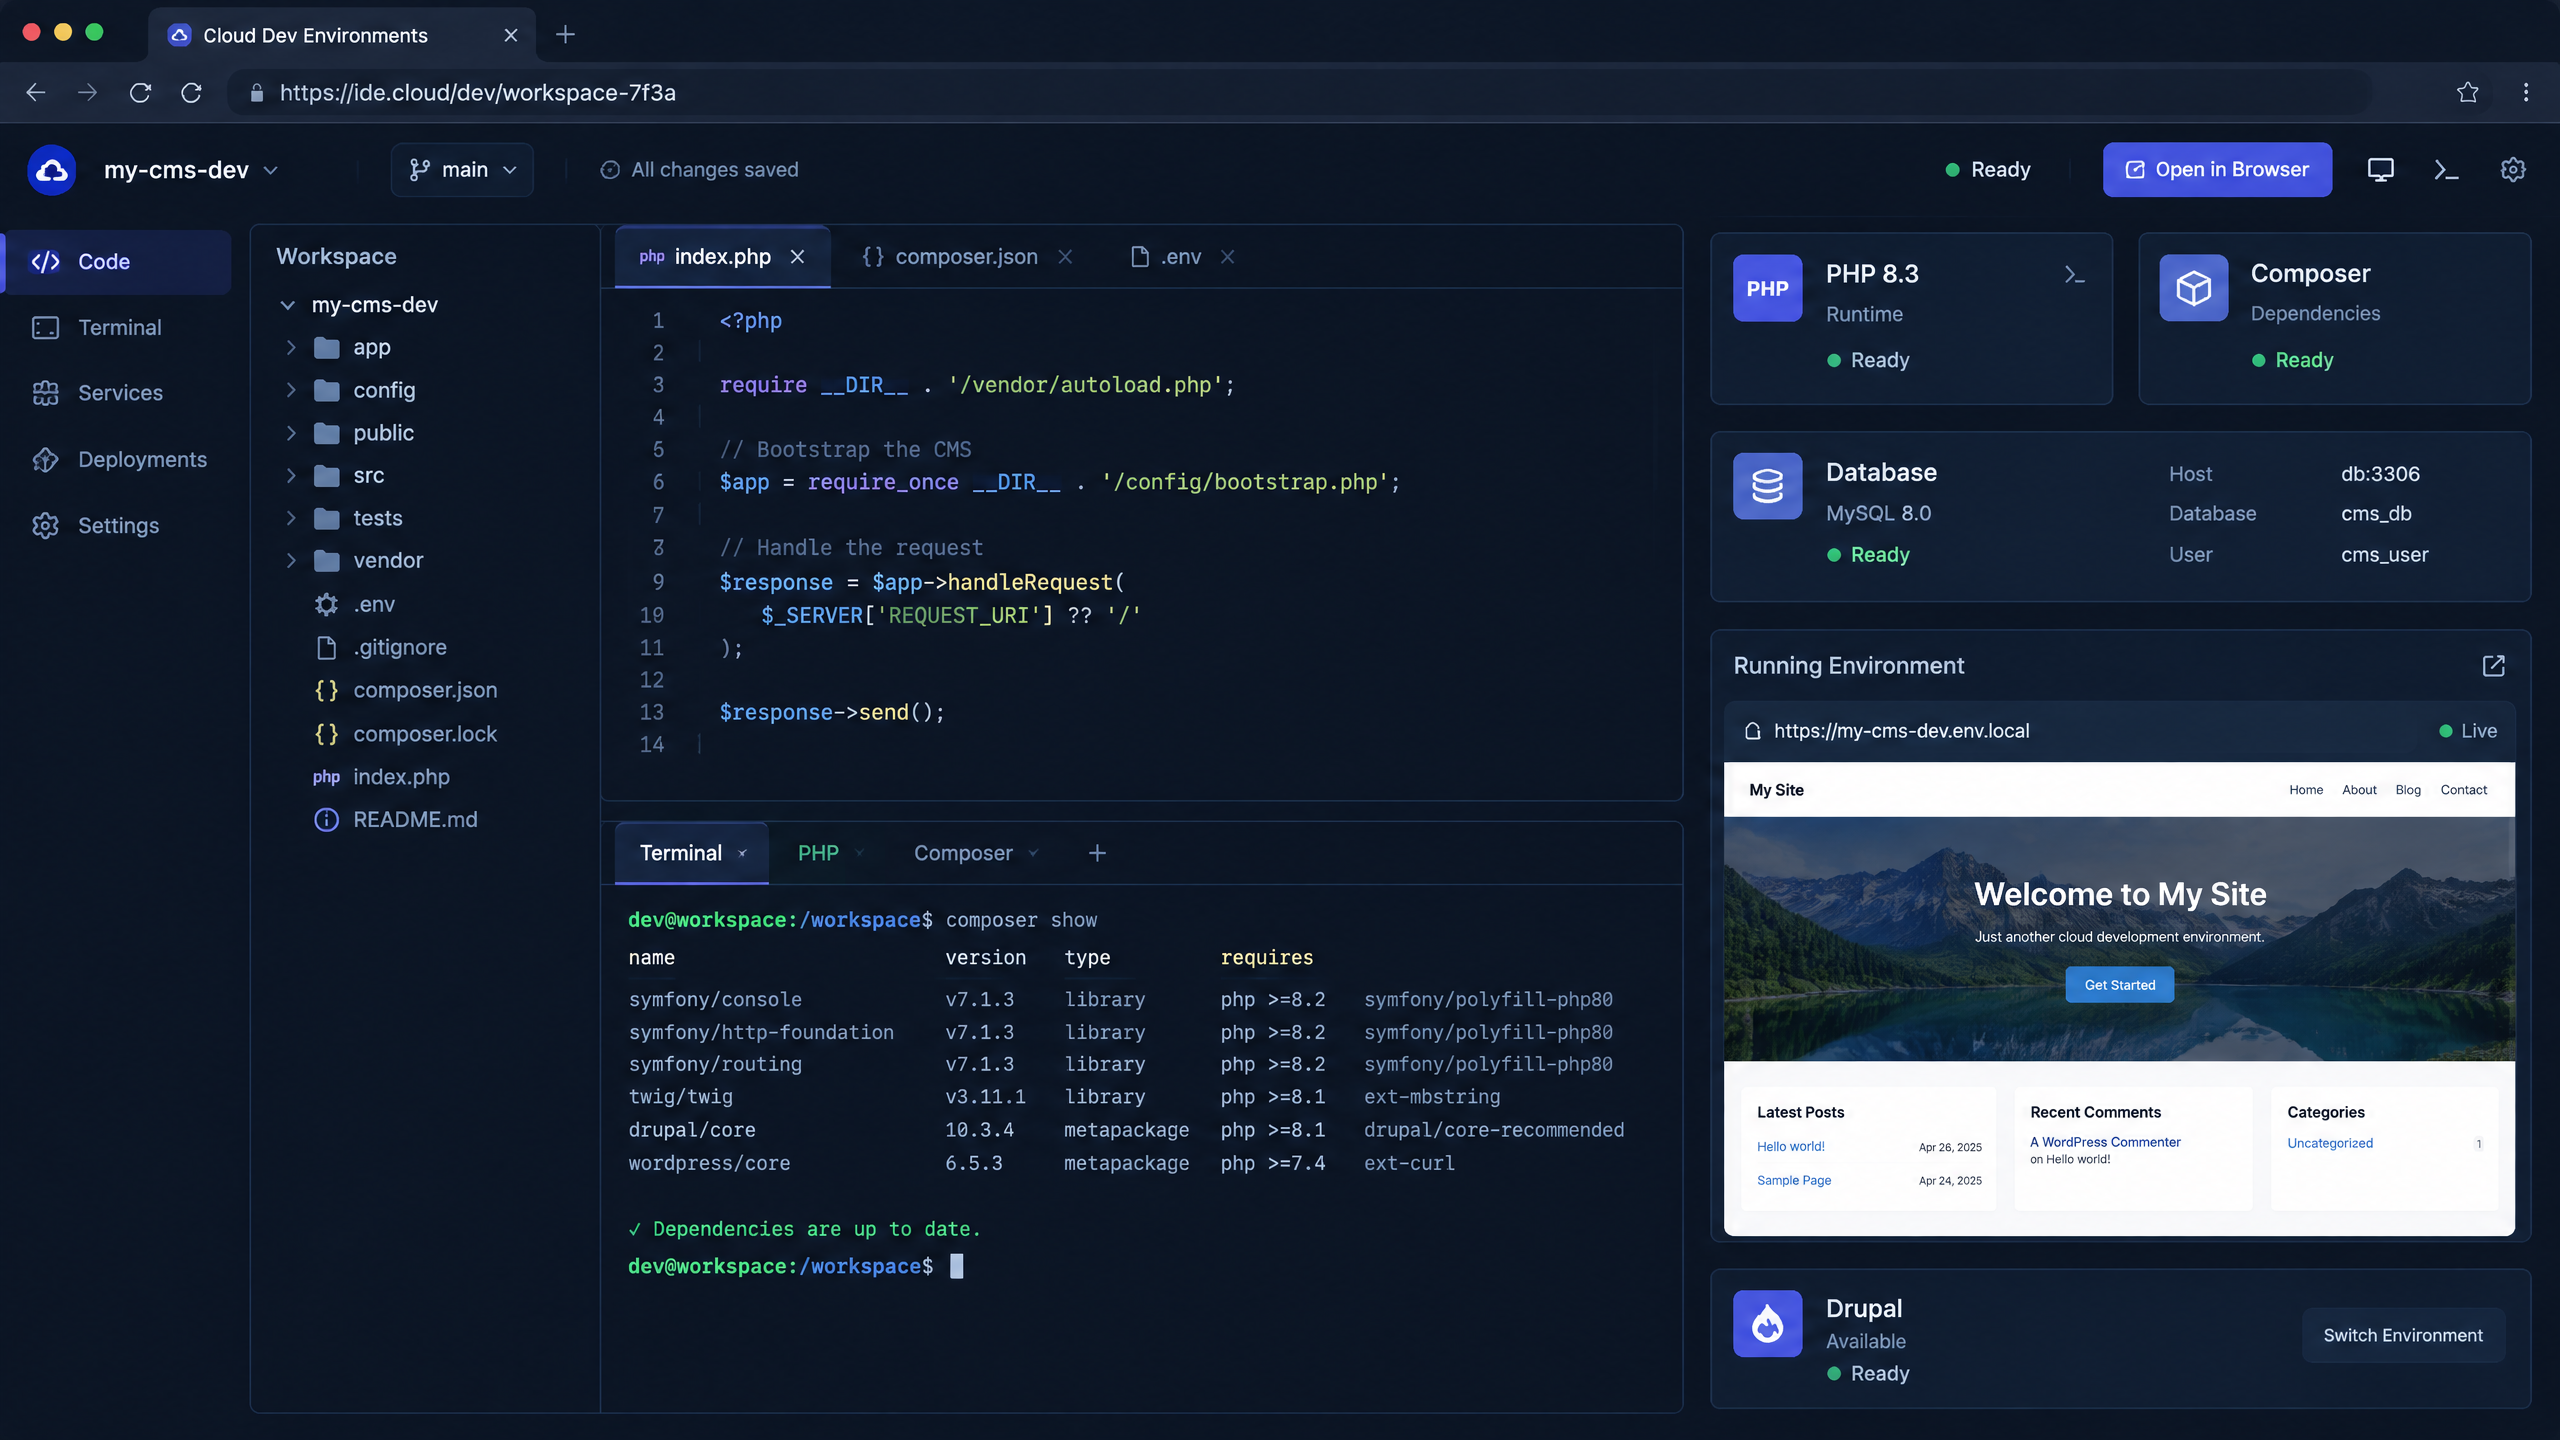Open the settings gear icon in header
The height and width of the screenshot is (1440, 2560).
pyautogui.click(x=2513, y=170)
